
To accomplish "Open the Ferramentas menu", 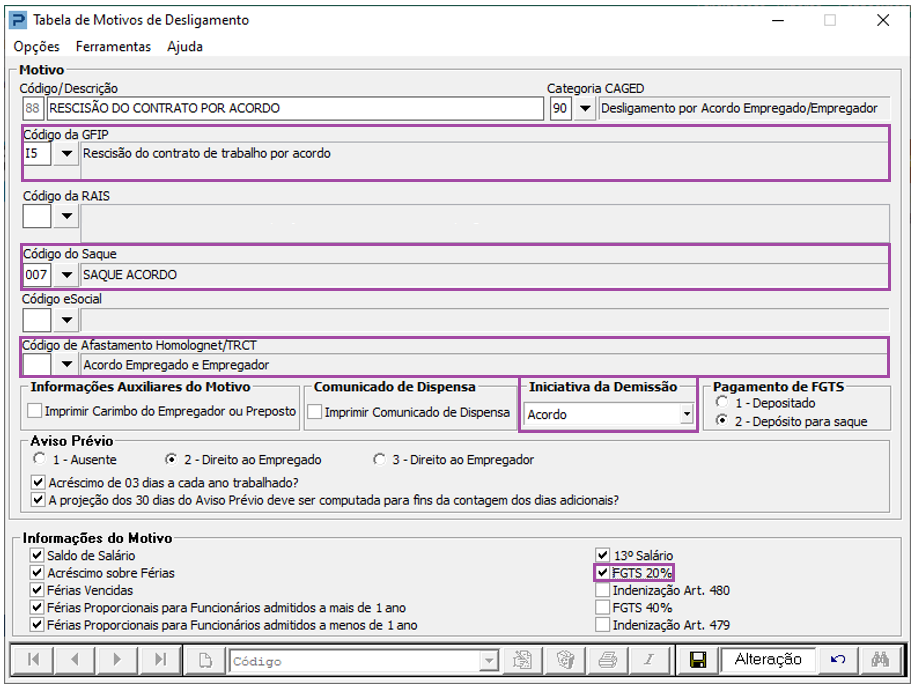I will click(x=113, y=47).
